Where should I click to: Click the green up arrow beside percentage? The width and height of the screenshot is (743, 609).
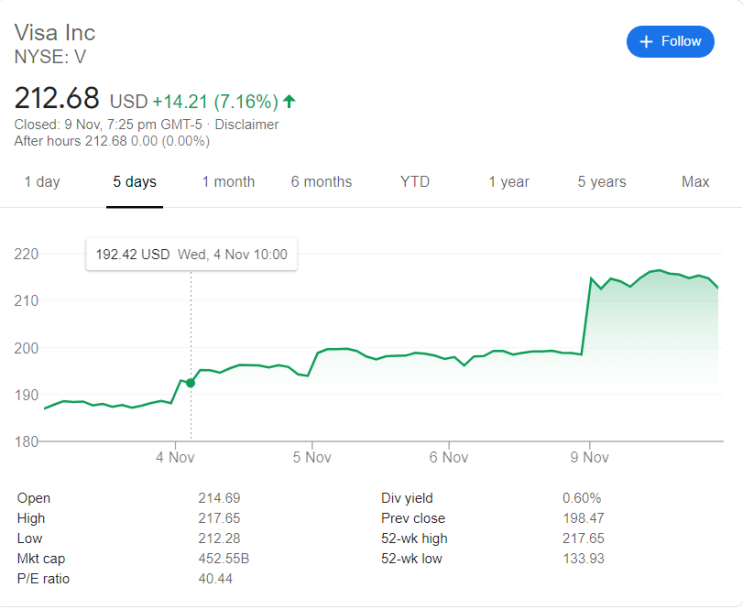289,101
